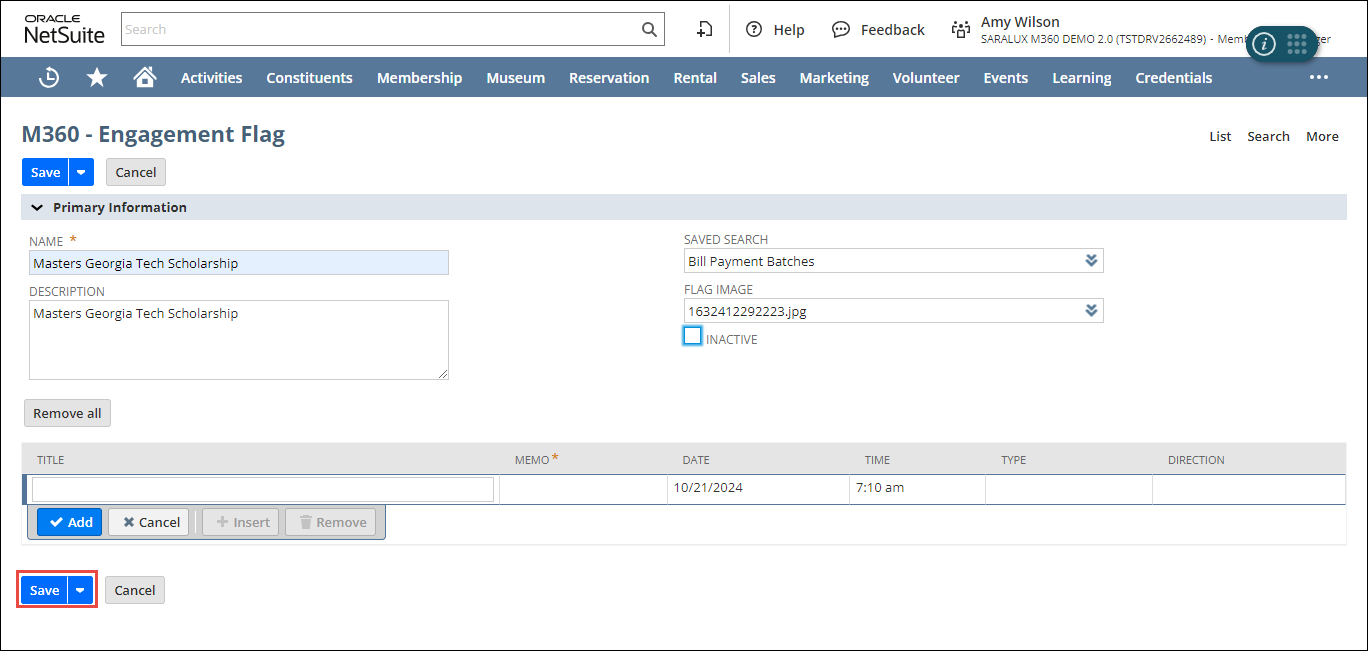The image size is (1368, 651).
Task: Collapse the Primary Information section
Action: pos(38,208)
